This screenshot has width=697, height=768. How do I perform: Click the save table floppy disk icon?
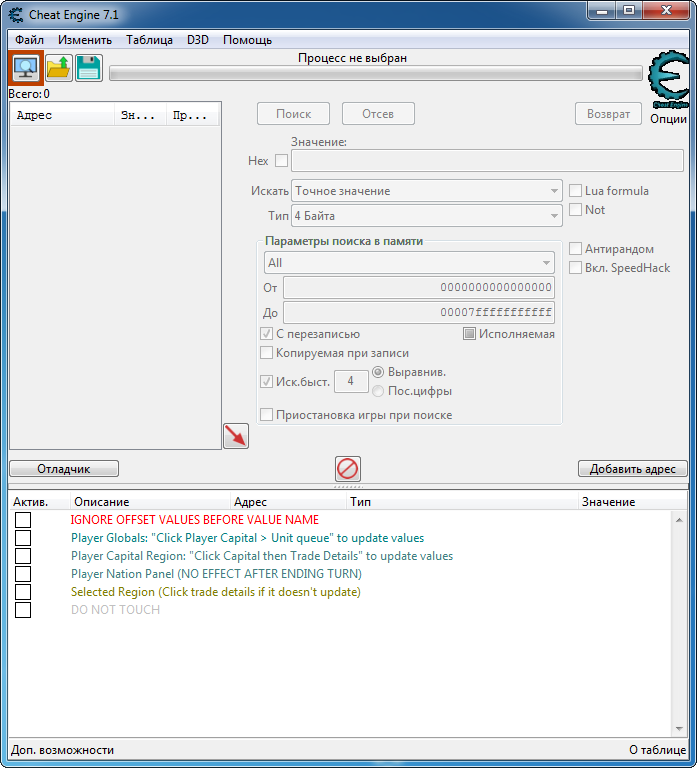(89, 68)
